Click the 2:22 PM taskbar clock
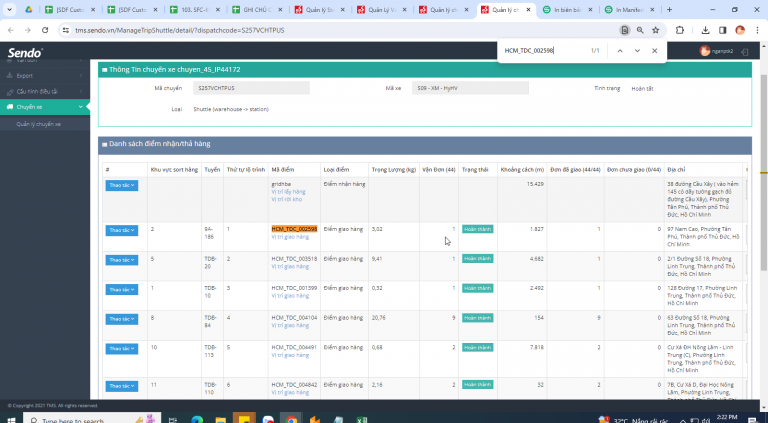 (726, 419)
